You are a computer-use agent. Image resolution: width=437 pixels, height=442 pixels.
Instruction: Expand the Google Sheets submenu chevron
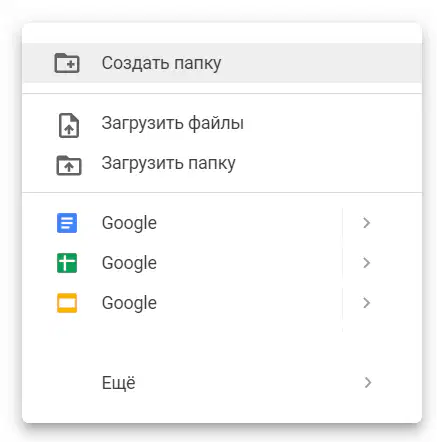pyautogui.click(x=367, y=263)
